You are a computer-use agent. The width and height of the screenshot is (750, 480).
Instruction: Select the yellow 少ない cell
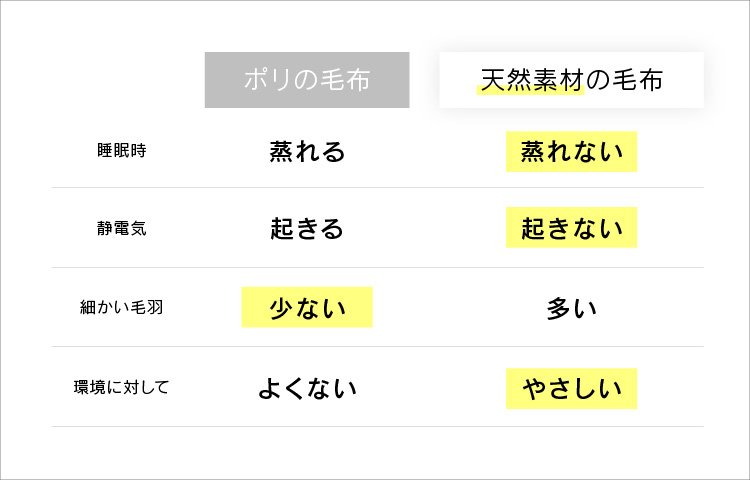[307, 308]
